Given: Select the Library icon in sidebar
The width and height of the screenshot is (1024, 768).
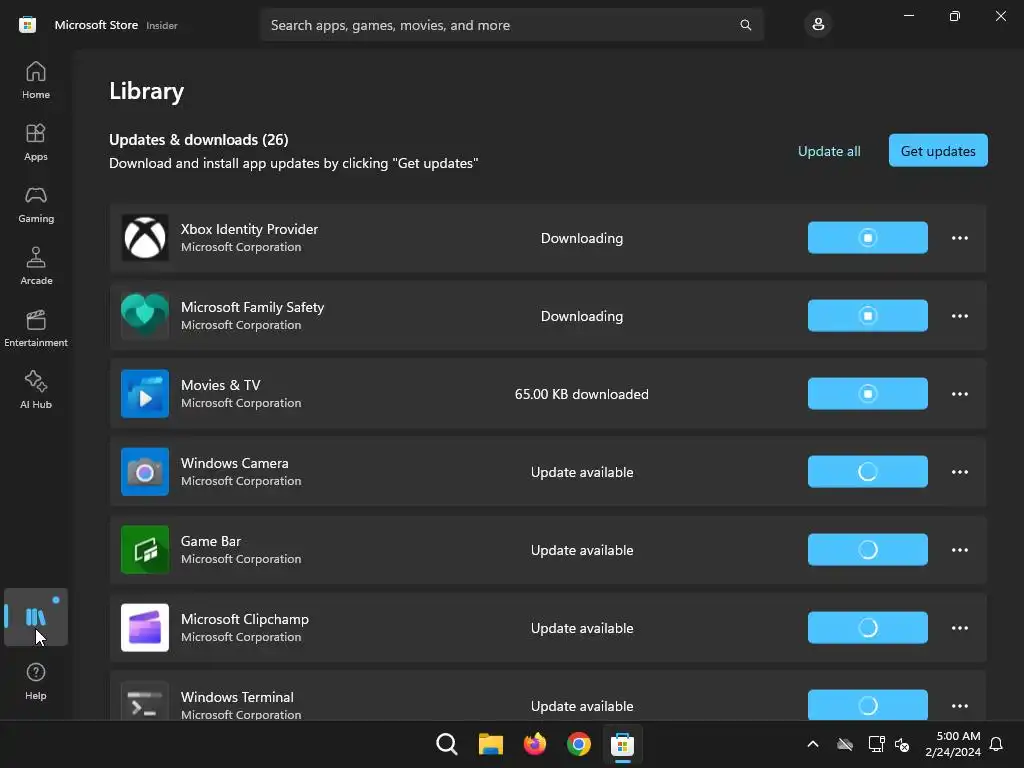Looking at the screenshot, I should (36, 616).
